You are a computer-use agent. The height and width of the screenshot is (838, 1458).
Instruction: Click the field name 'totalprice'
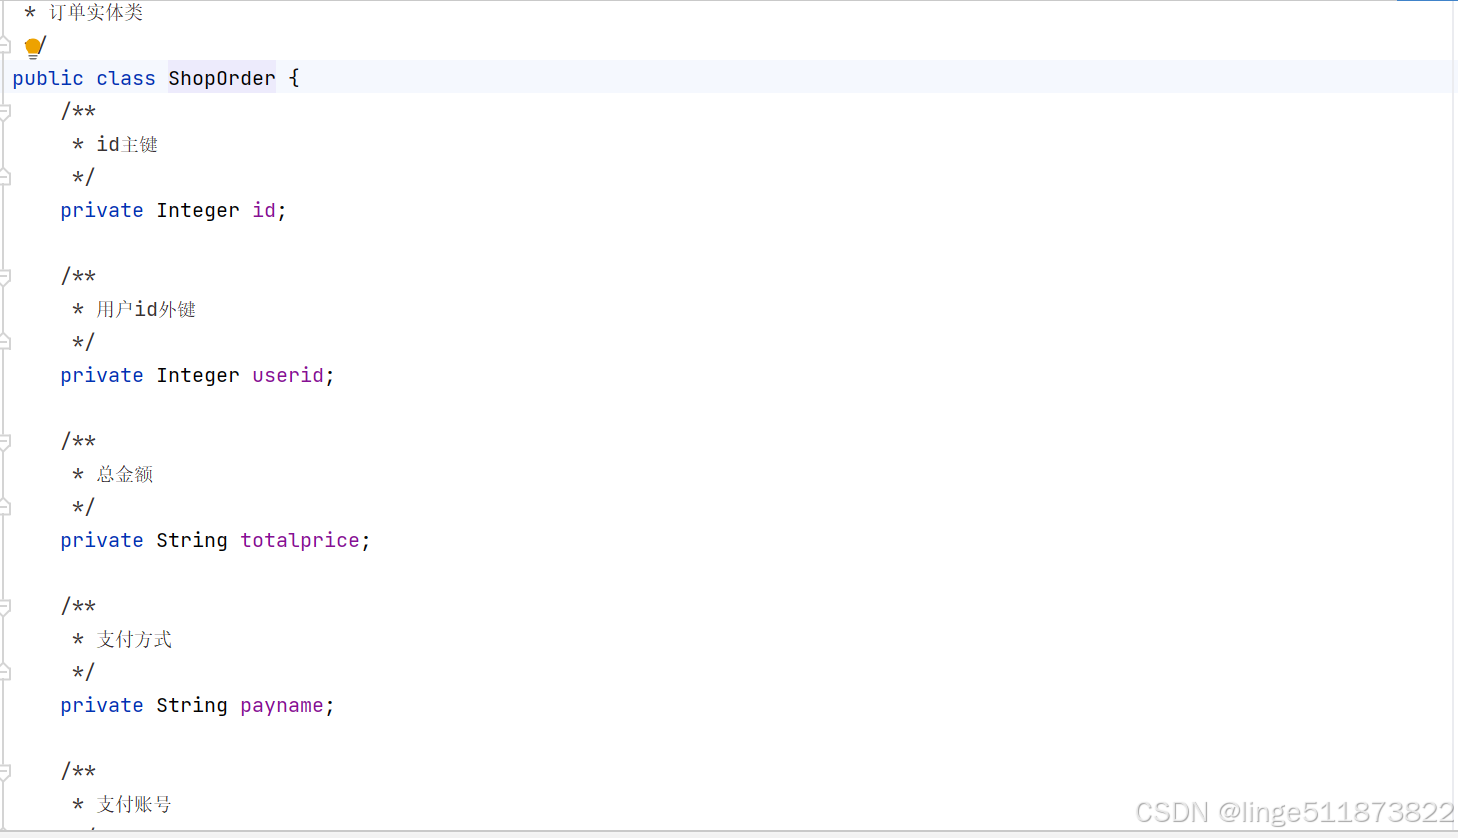300,540
